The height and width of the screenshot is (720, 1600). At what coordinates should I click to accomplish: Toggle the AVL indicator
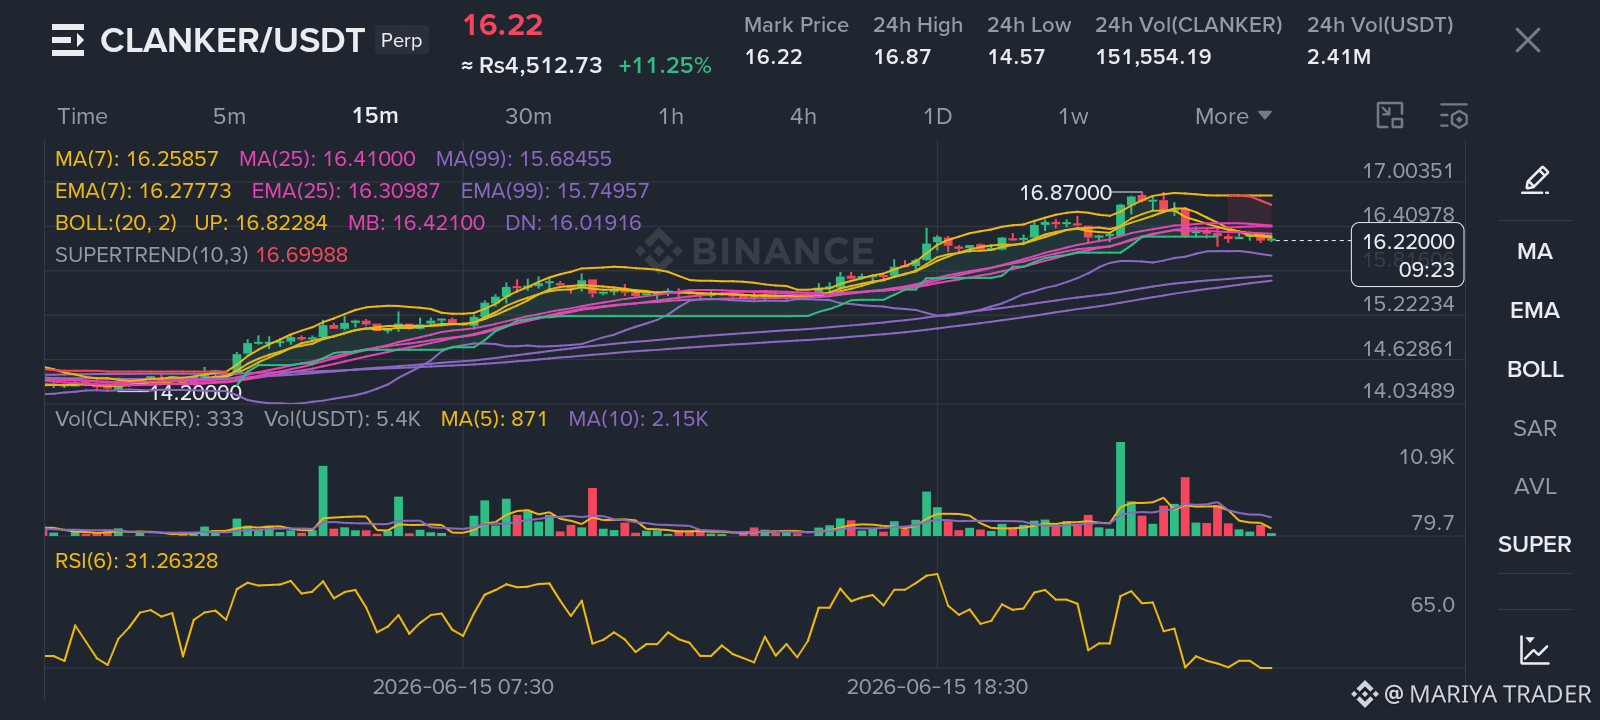[x=1535, y=486]
